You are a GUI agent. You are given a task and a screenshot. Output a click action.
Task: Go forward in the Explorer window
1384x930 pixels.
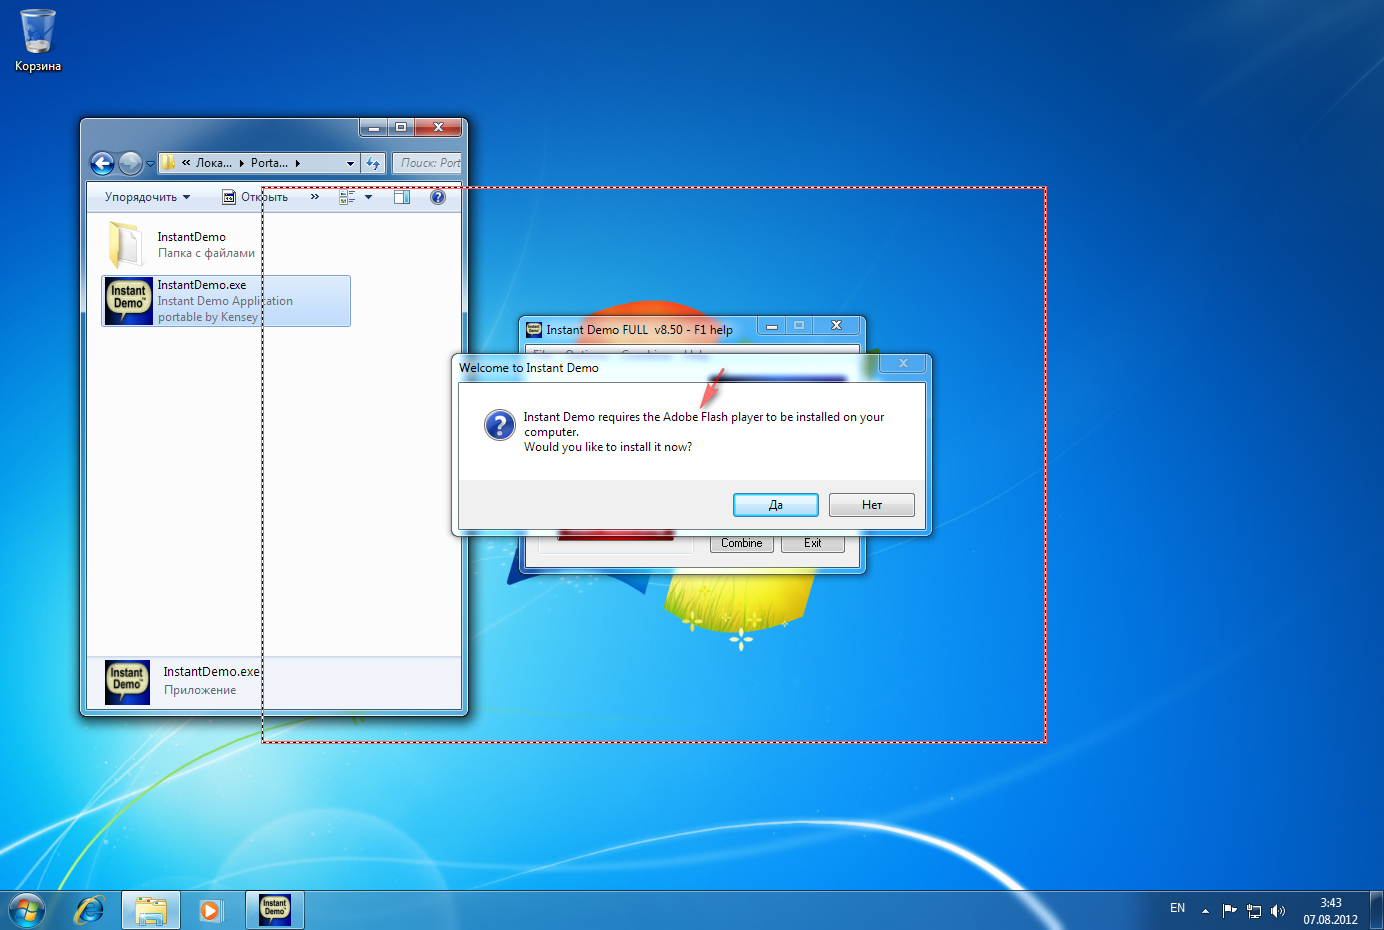pos(130,163)
